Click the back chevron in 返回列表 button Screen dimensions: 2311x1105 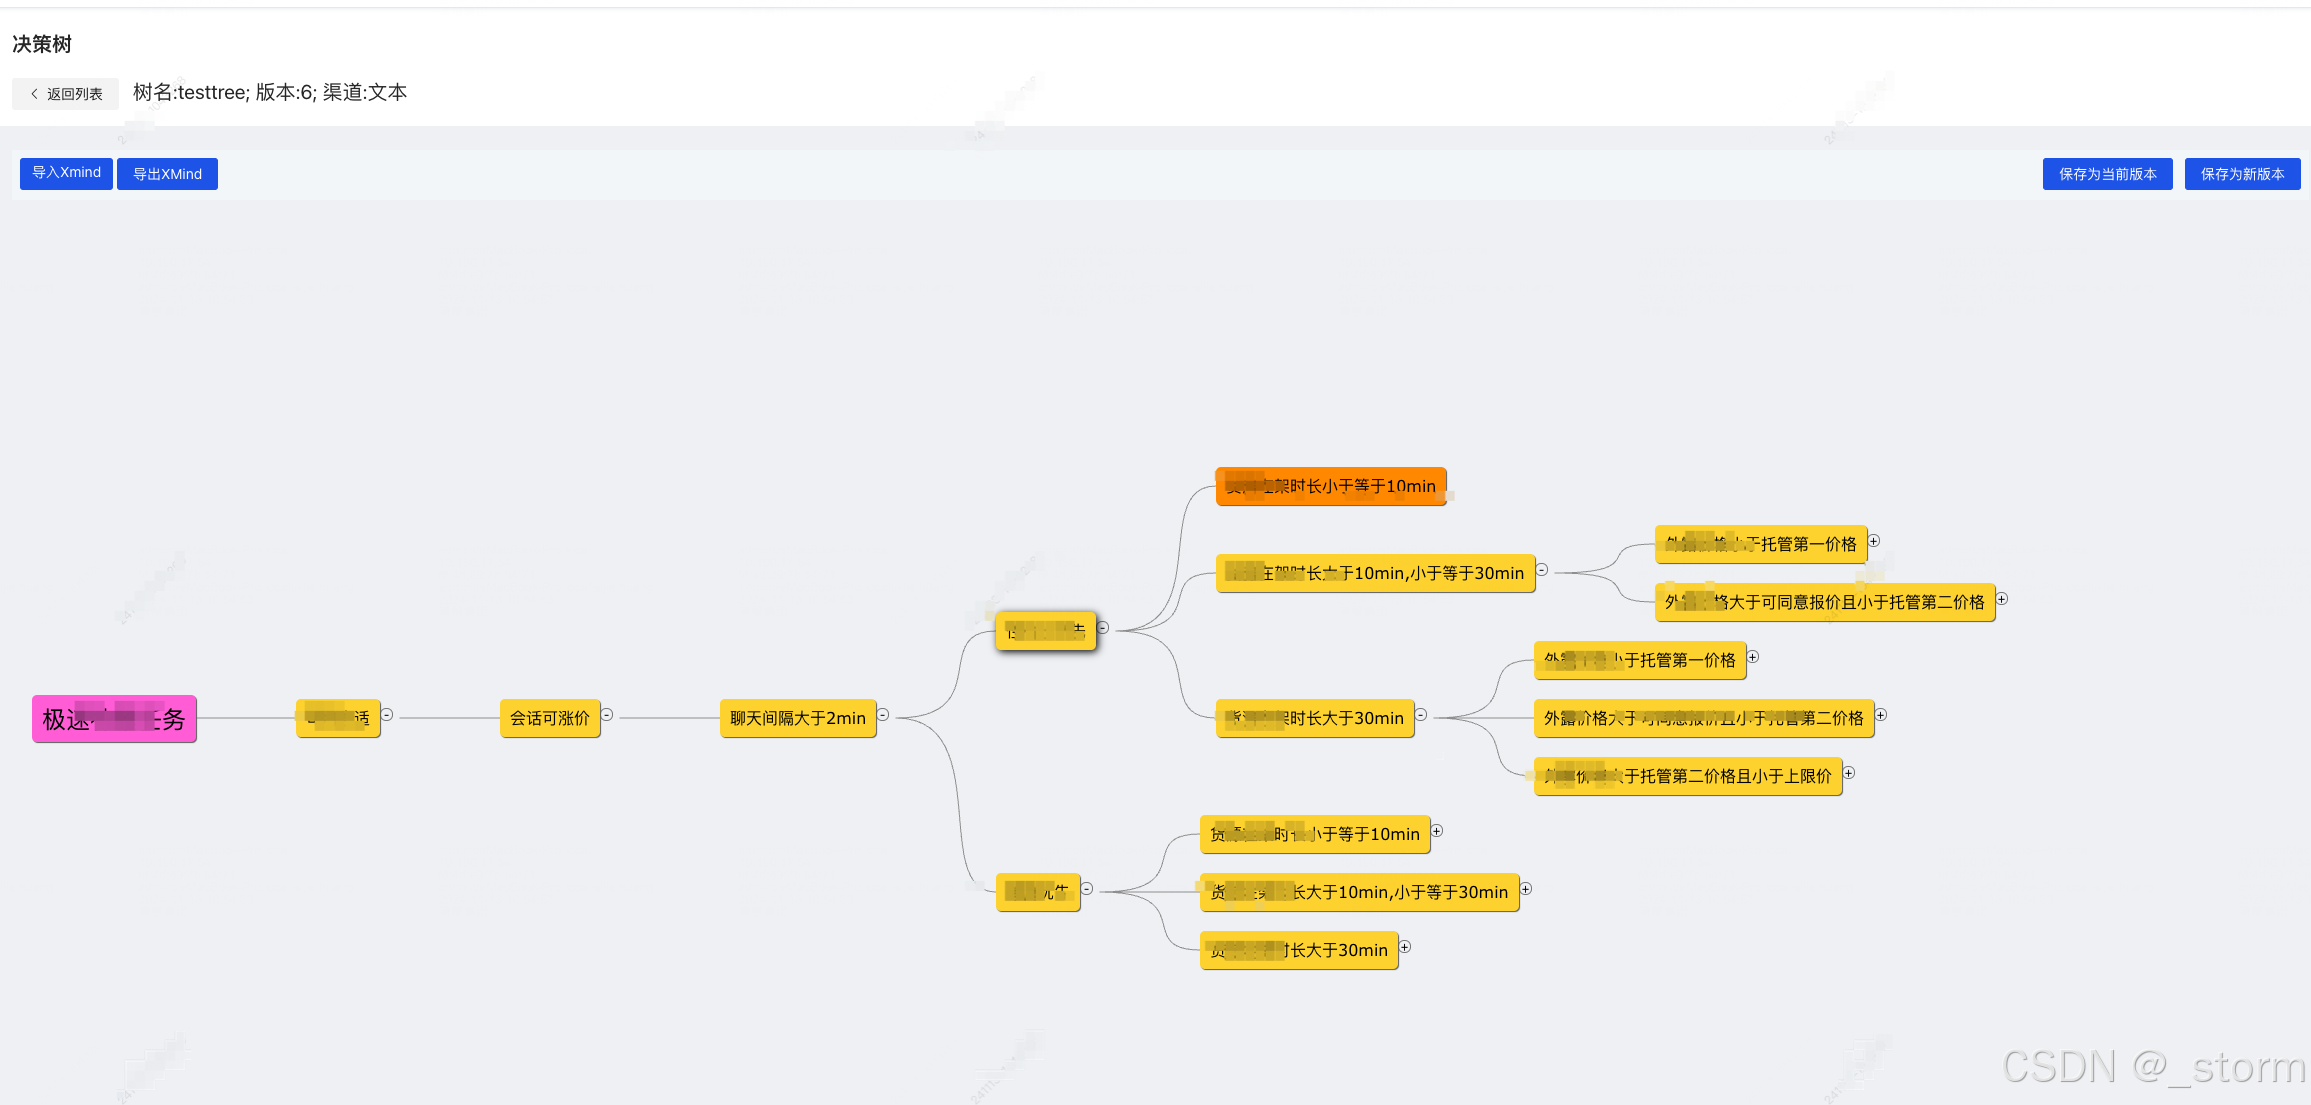(32, 93)
